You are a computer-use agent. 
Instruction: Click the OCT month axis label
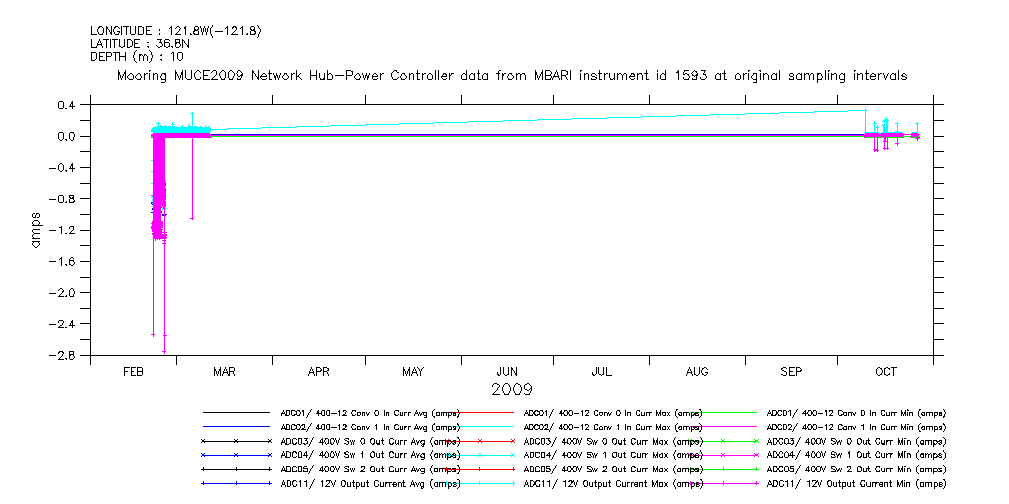885,372
